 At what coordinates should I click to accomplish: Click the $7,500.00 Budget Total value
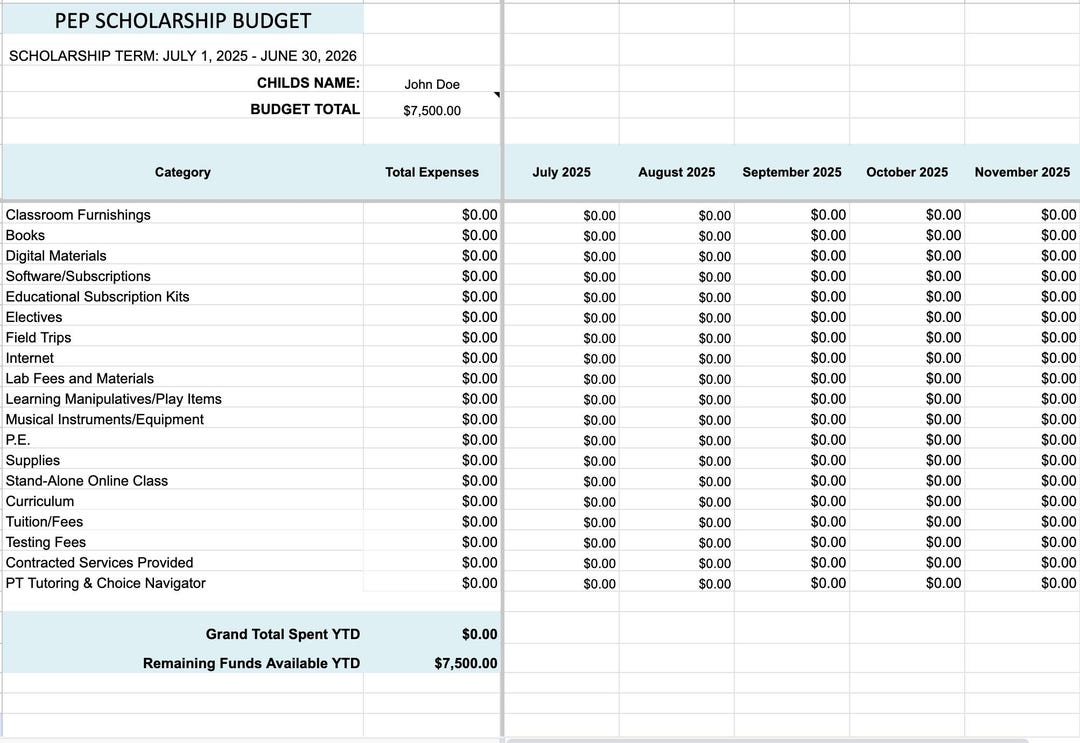pyautogui.click(x=432, y=110)
